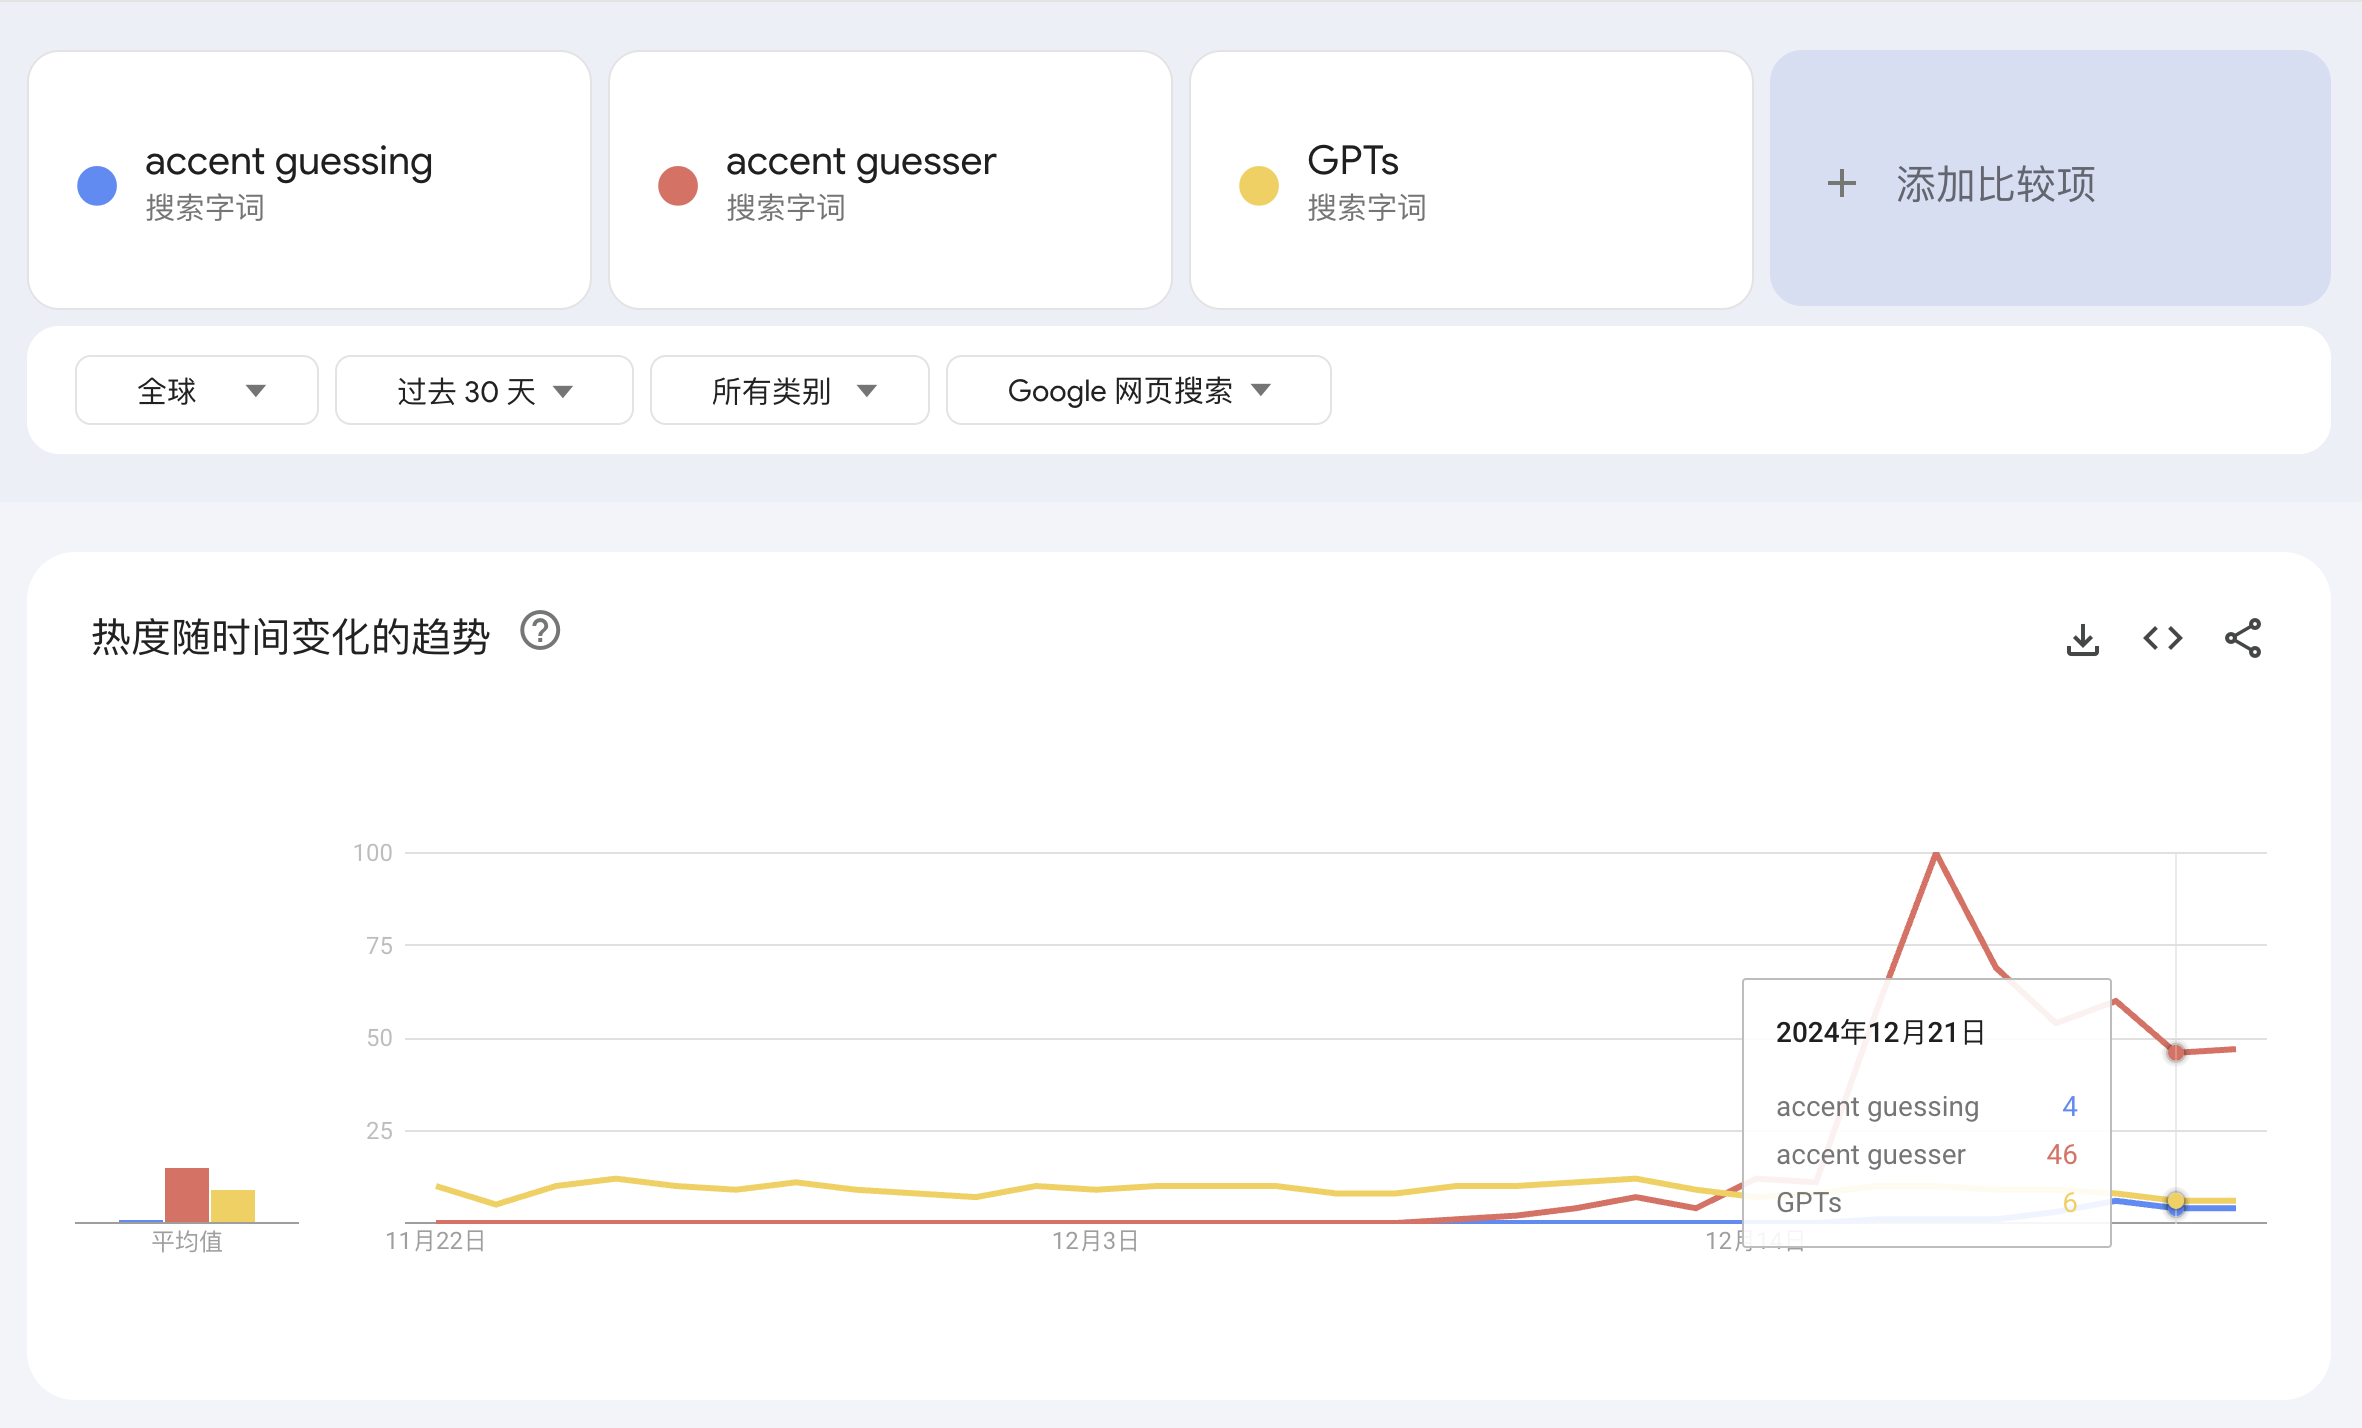Click the 12月3日 axis label
This screenshot has width=2362, height=1428.
tap(1095, 1241)
